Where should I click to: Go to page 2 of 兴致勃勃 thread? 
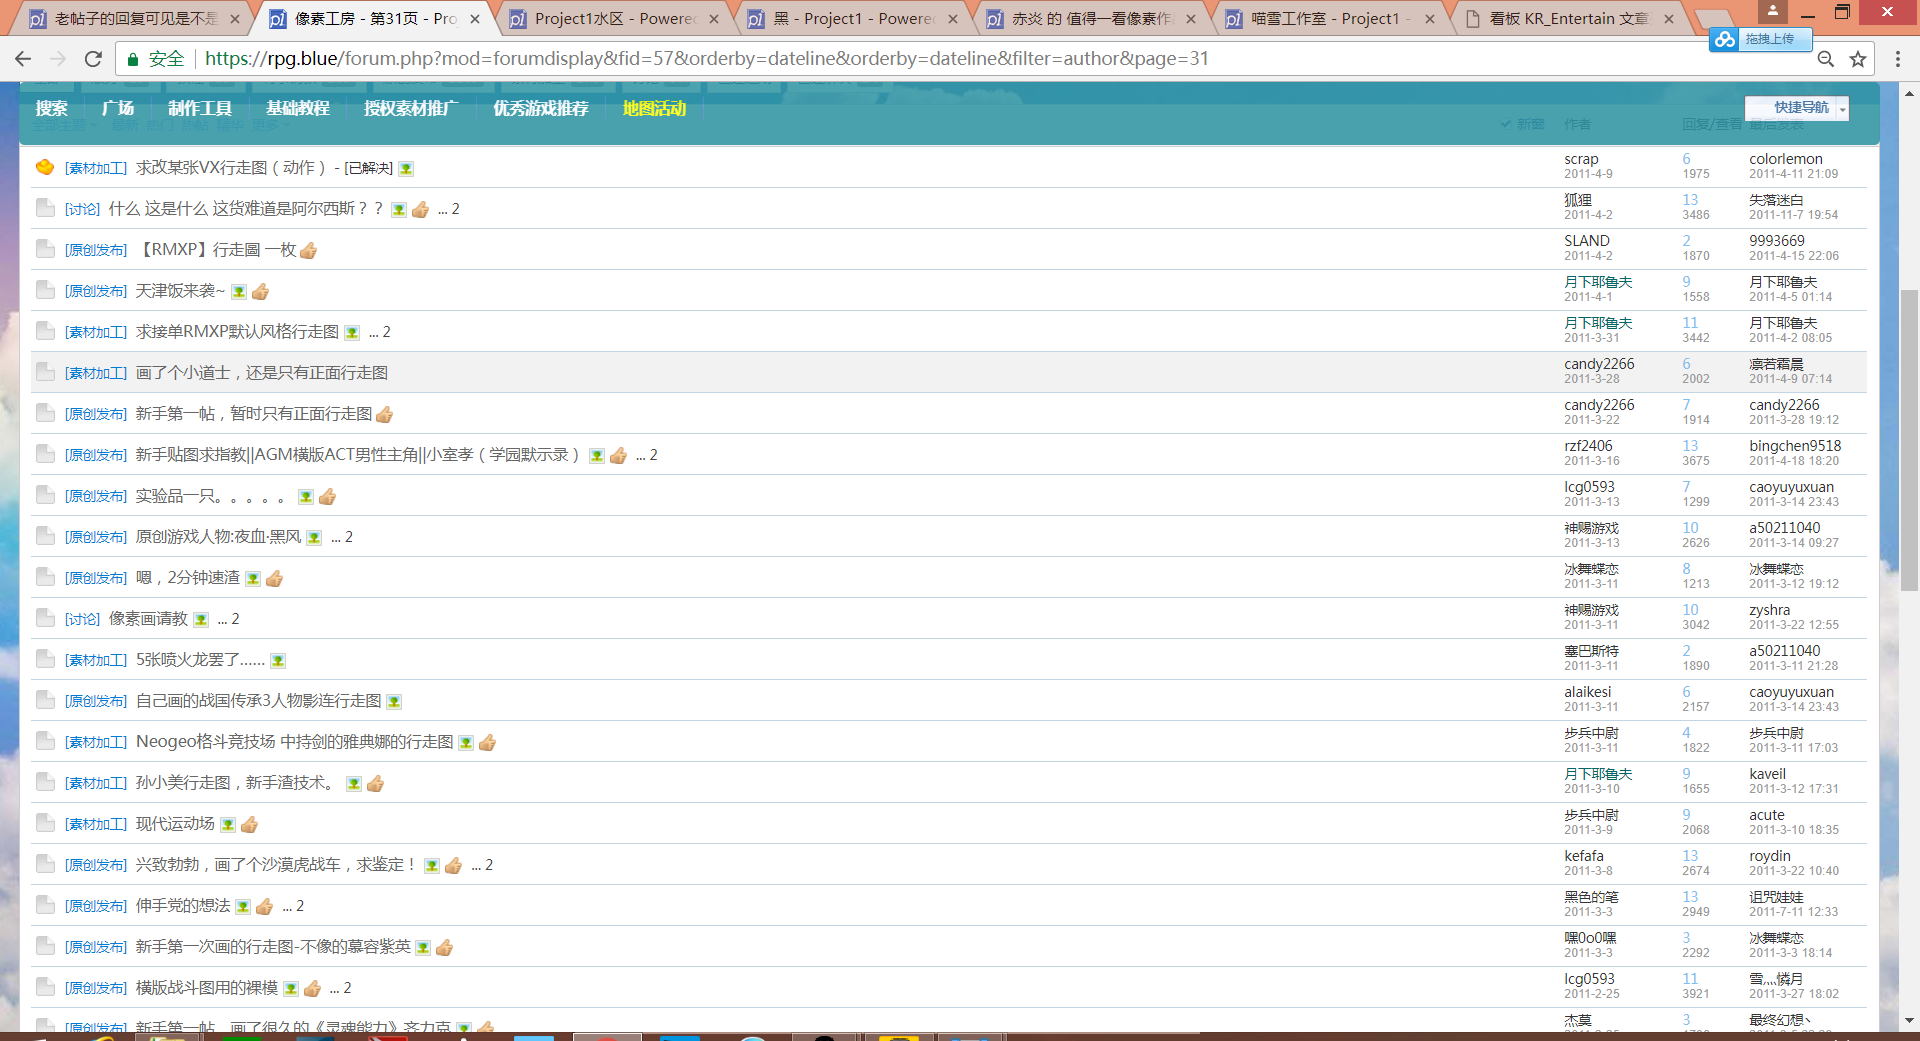[x=489, y=865]
